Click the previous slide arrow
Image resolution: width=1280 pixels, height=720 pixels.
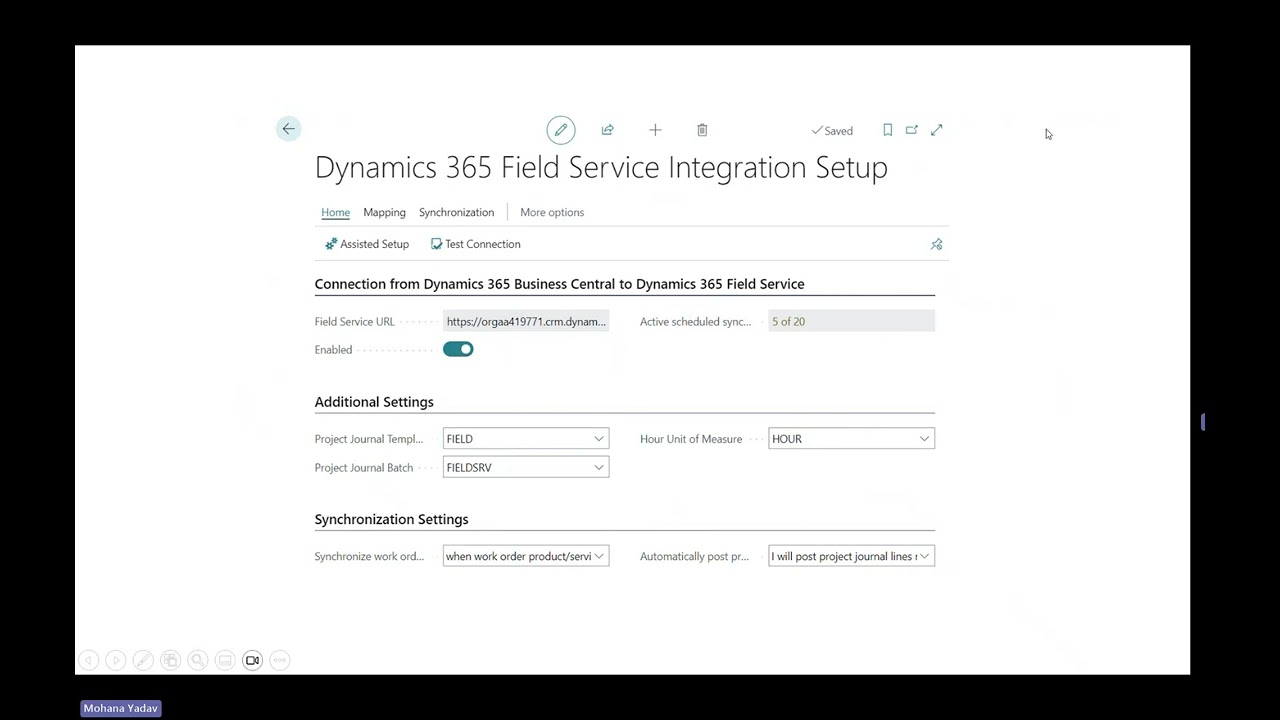[x=88, y=660]
